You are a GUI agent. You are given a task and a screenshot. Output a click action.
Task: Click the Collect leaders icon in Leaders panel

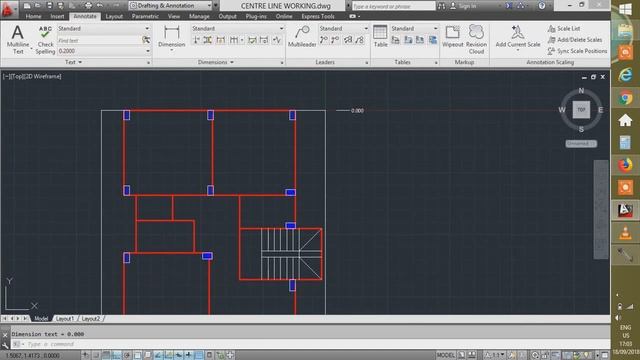click(x=360, y=40)
